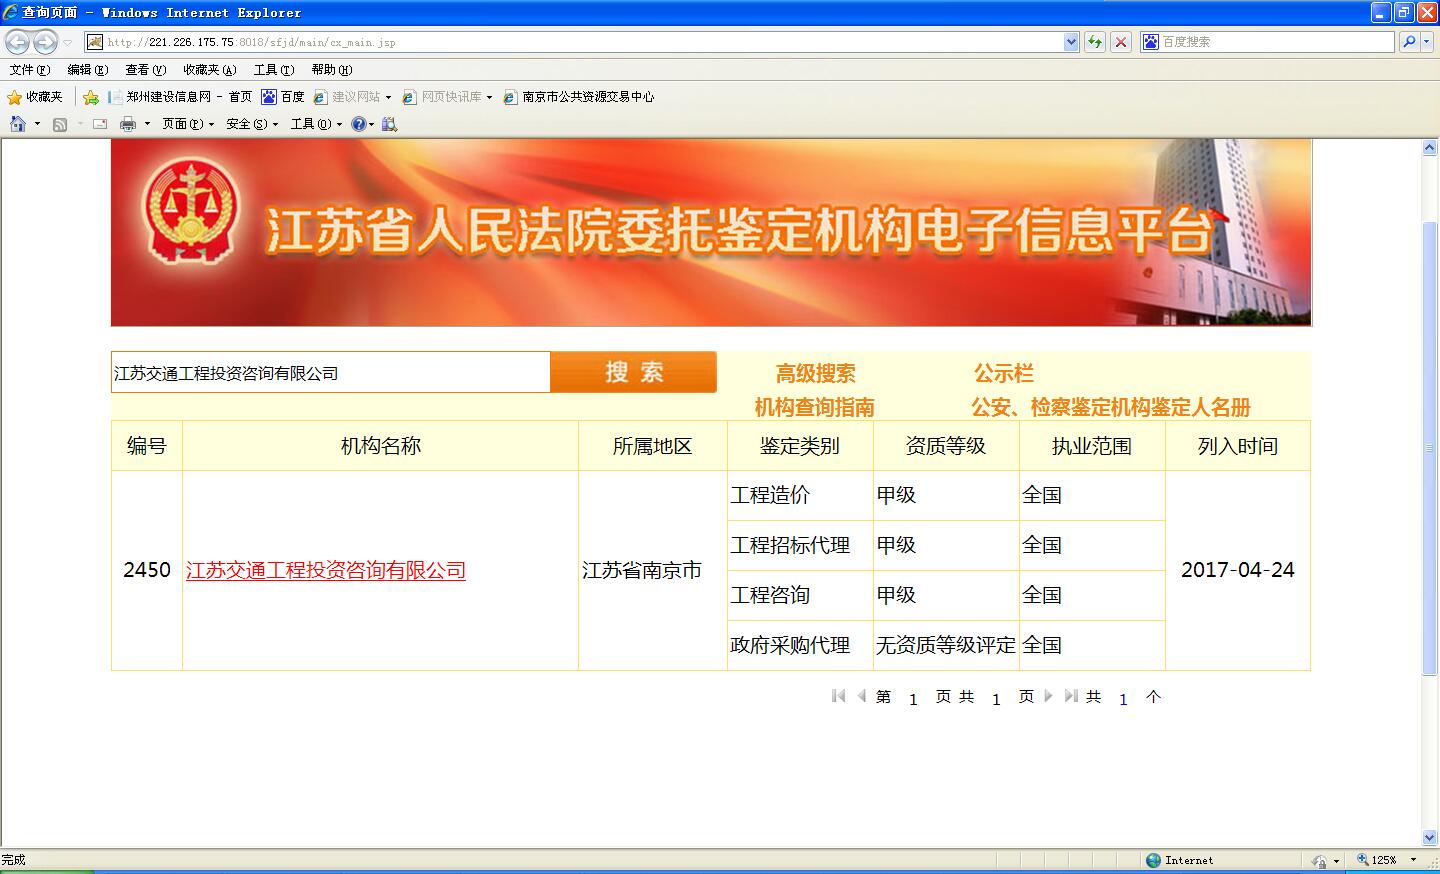1440x874 pixels.
Task: Go to the next results page arrow
Action: pyautogui.click(x=1048, y=696)
